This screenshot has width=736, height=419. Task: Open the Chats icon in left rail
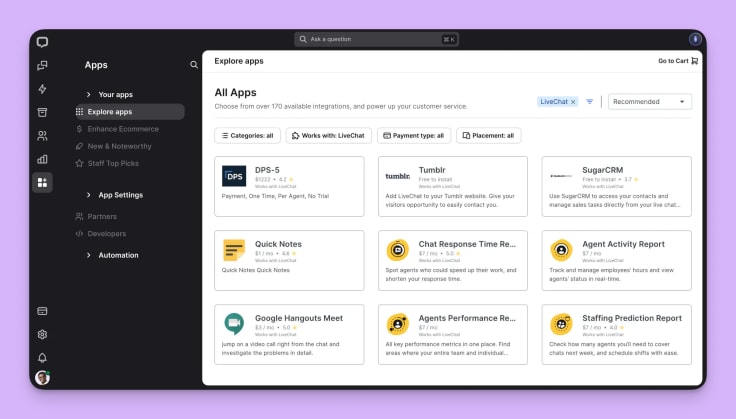click(42, 66)
